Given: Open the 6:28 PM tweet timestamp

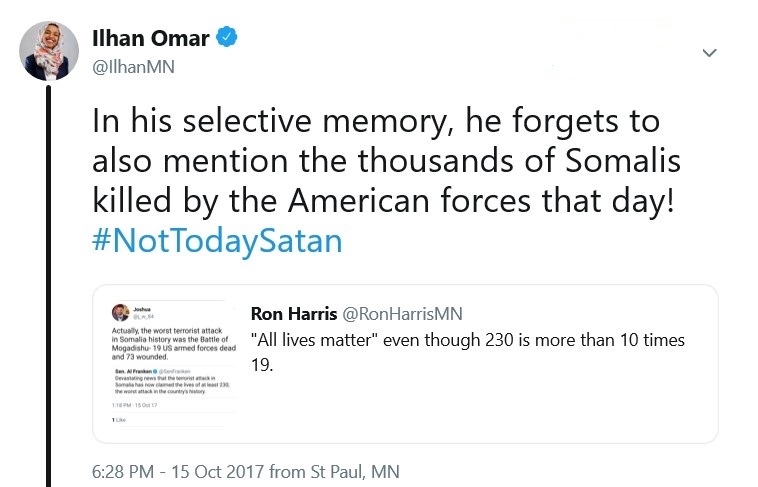Looking at the screenshot, I should [123, 472].
